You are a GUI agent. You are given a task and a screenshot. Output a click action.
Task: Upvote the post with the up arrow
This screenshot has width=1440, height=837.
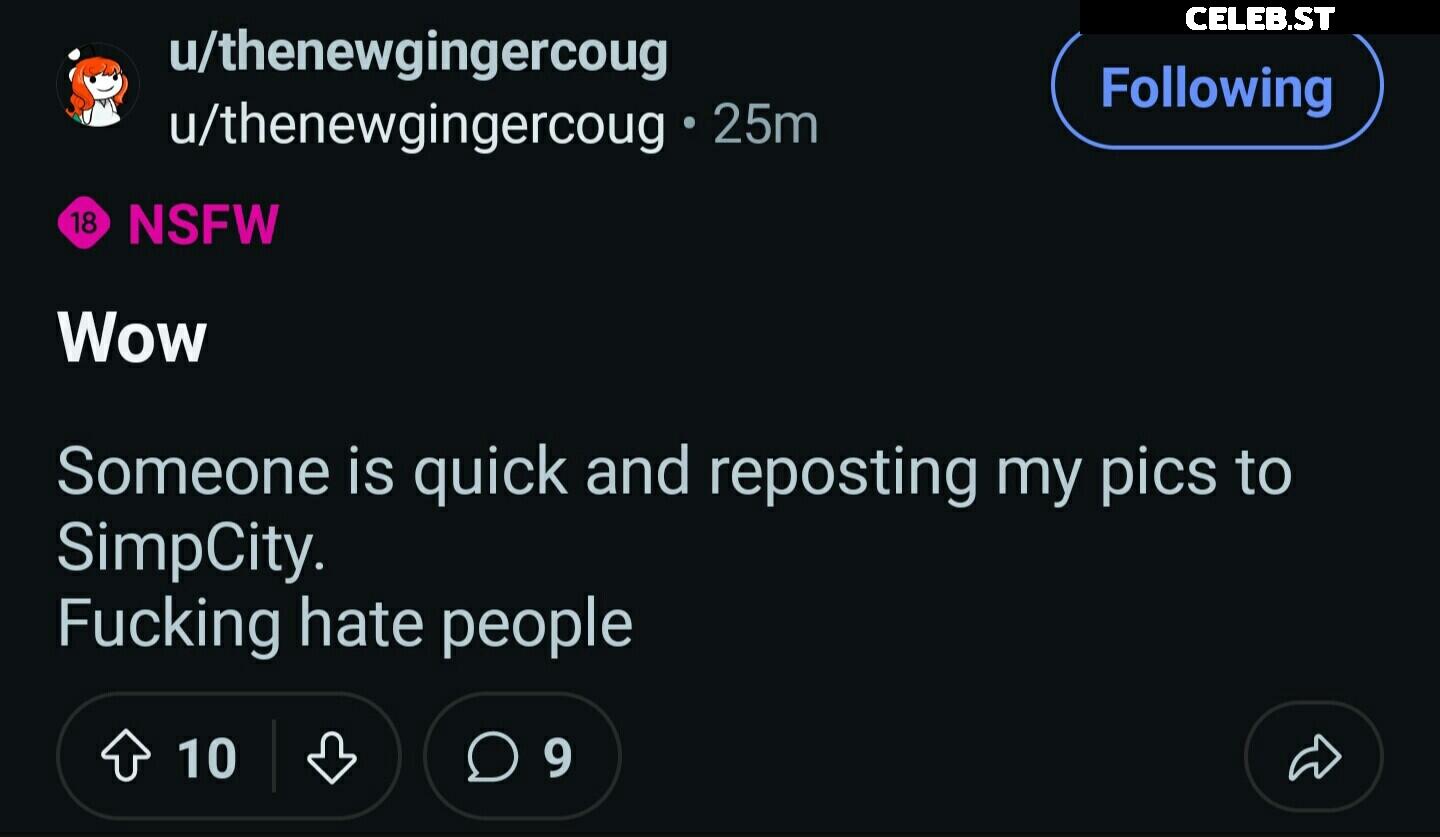point(127,757)
